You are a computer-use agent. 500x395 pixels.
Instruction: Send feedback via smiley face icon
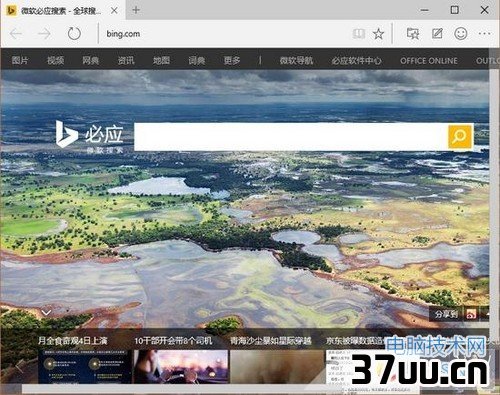(461, 33)
